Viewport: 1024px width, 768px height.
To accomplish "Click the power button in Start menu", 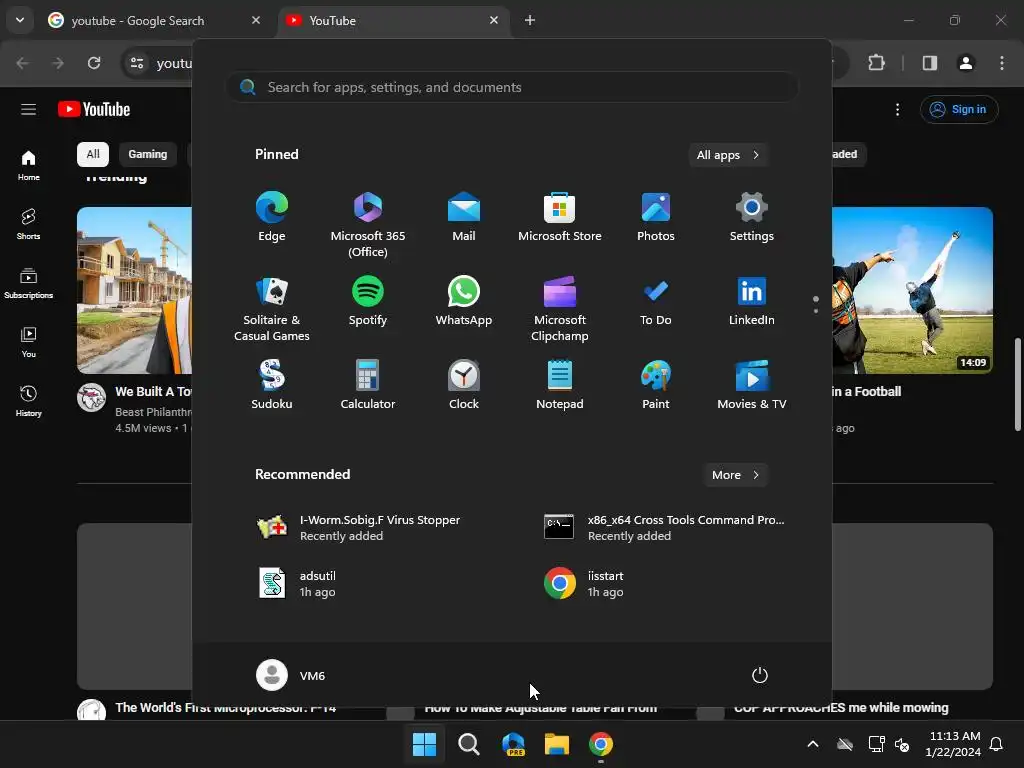I will coord(760,675).
